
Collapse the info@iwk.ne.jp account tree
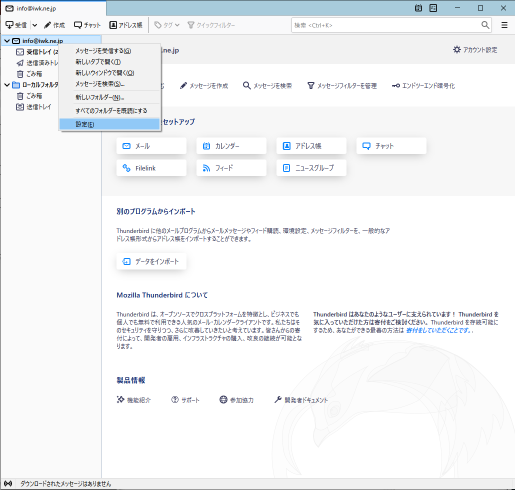7,41
